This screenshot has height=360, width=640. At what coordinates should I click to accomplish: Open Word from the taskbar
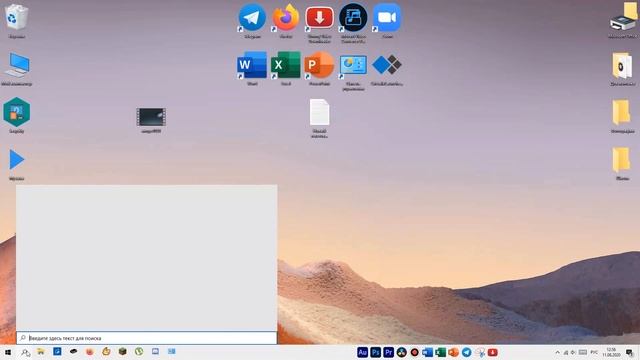(427, 352)
